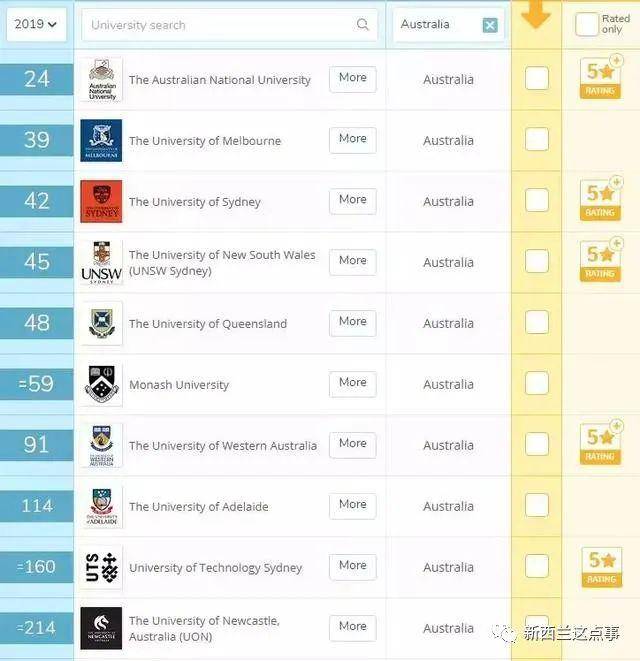Open the University of Newcastle logo
The height and width of the screenshot is (661, 640).
click(101, 628)
